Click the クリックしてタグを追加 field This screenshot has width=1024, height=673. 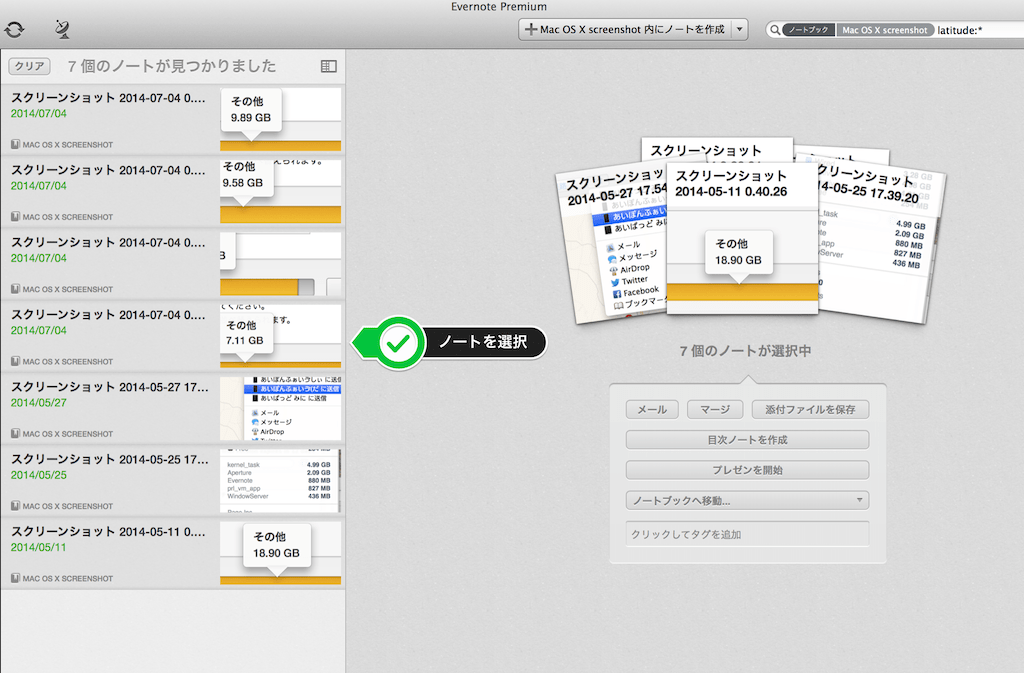pos(747,534)
